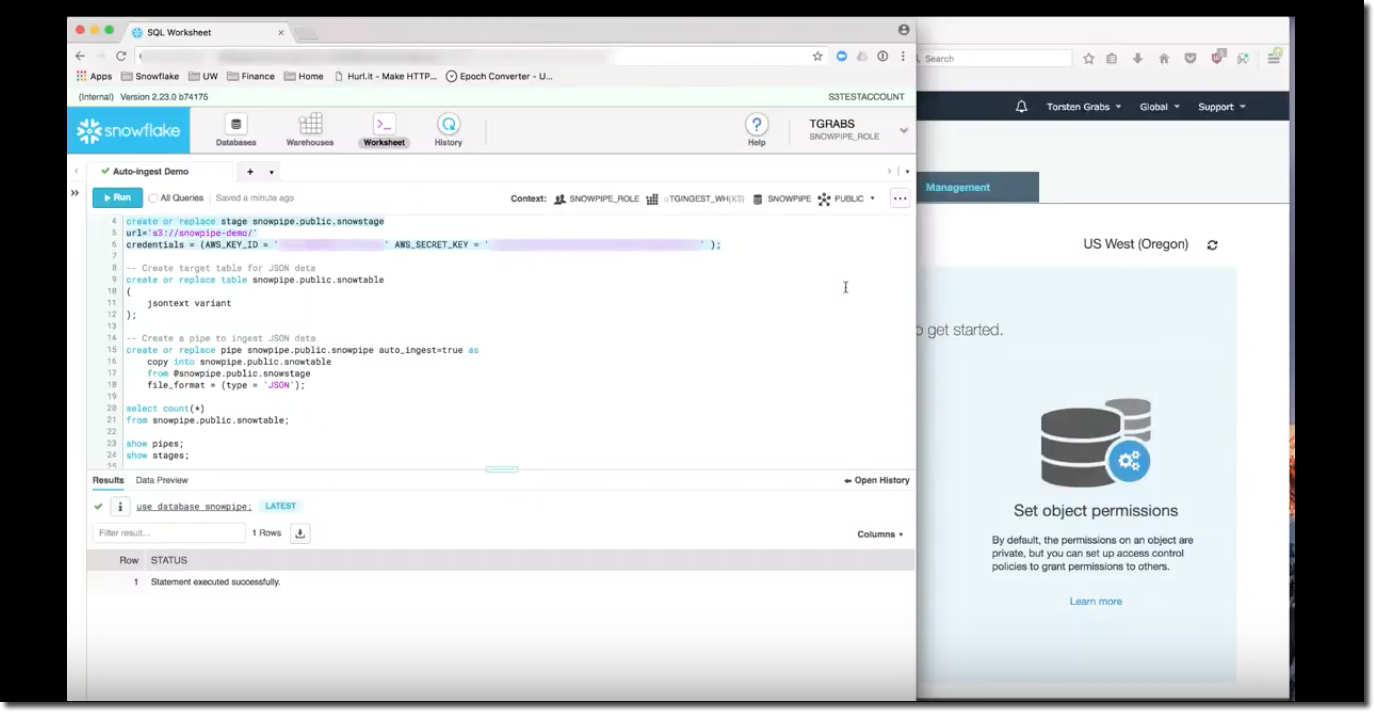
Task: Select the Worksheet icon in Snowflake toolbar
Action: pyautogui.click(x=384, y=131)
